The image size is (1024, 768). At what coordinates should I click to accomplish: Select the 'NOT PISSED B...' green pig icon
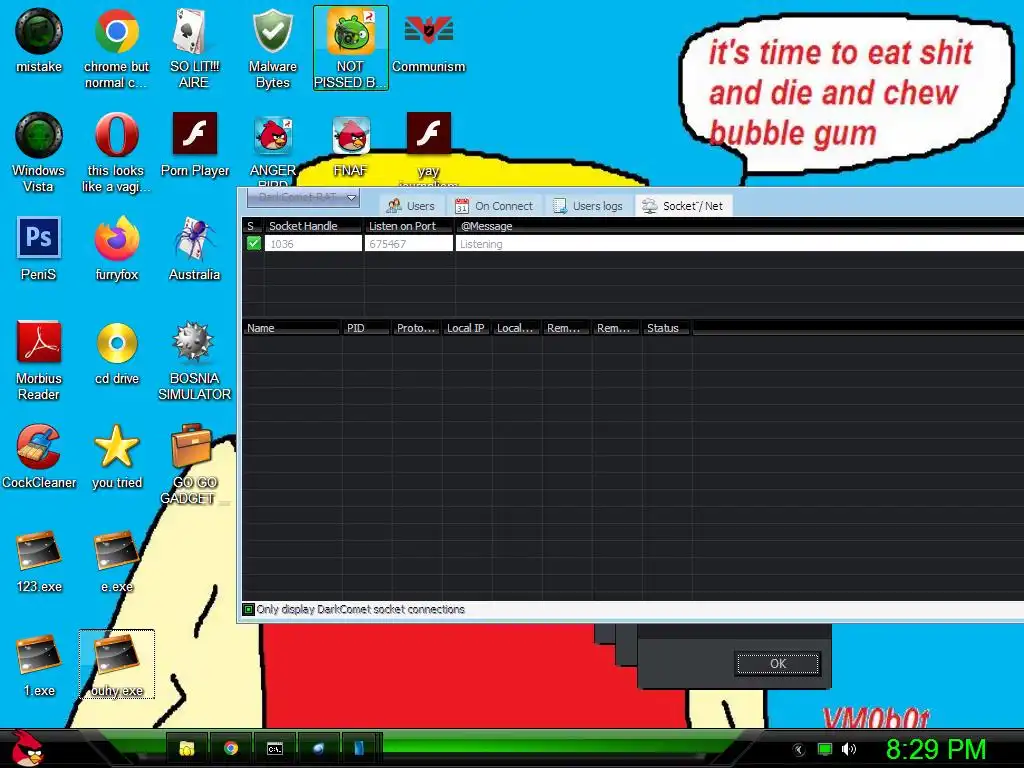click(x=351, y=49)
